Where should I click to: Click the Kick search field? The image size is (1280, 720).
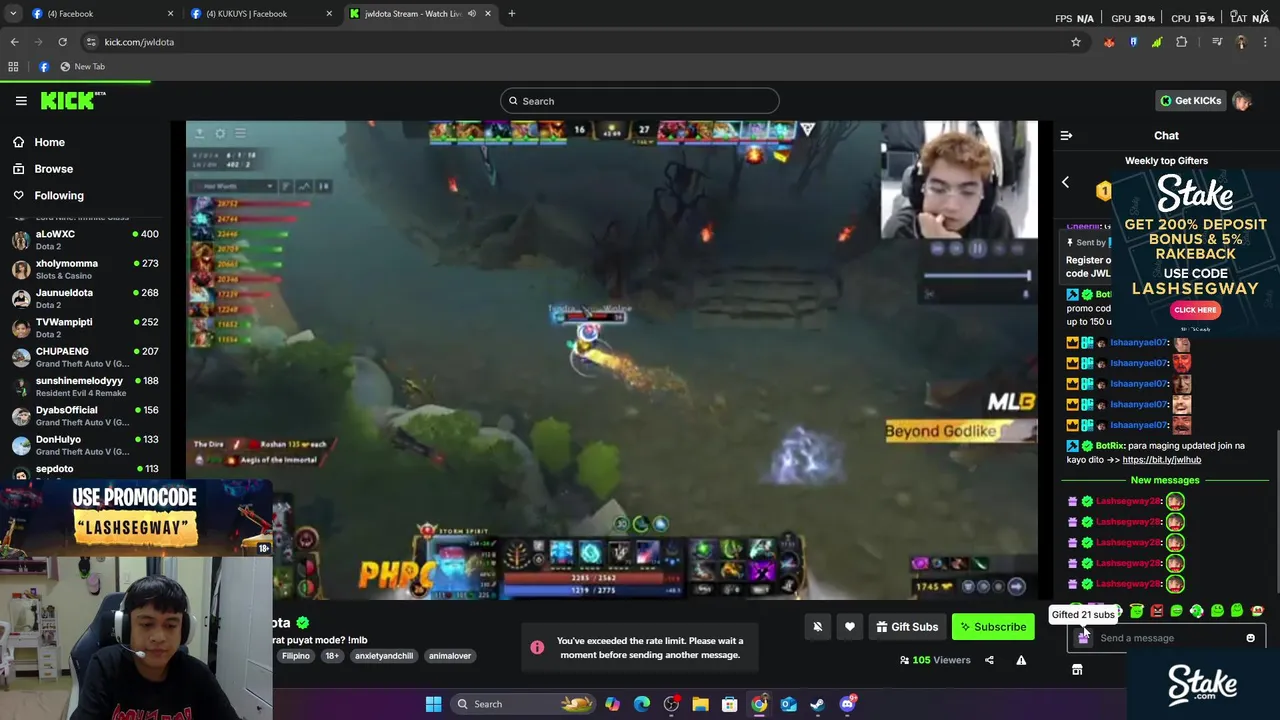coord(640,101)
